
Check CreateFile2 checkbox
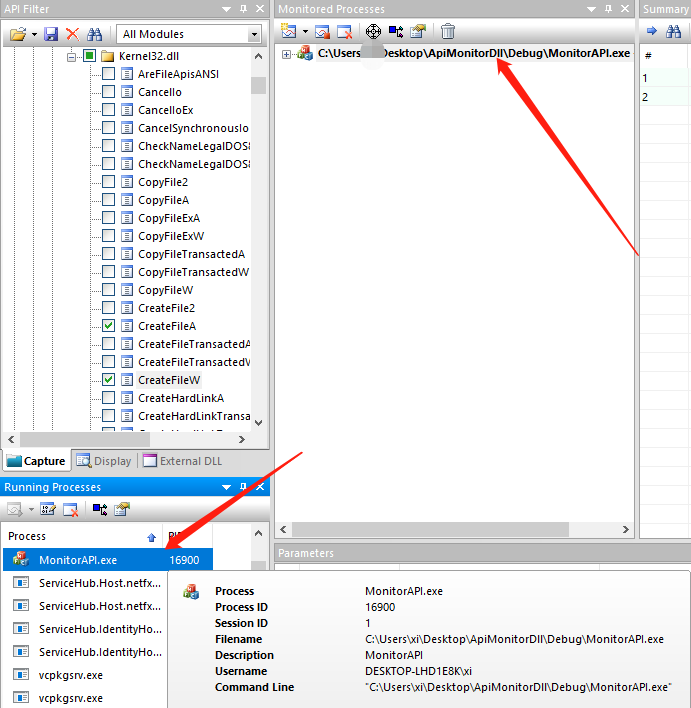pos(108,307)
